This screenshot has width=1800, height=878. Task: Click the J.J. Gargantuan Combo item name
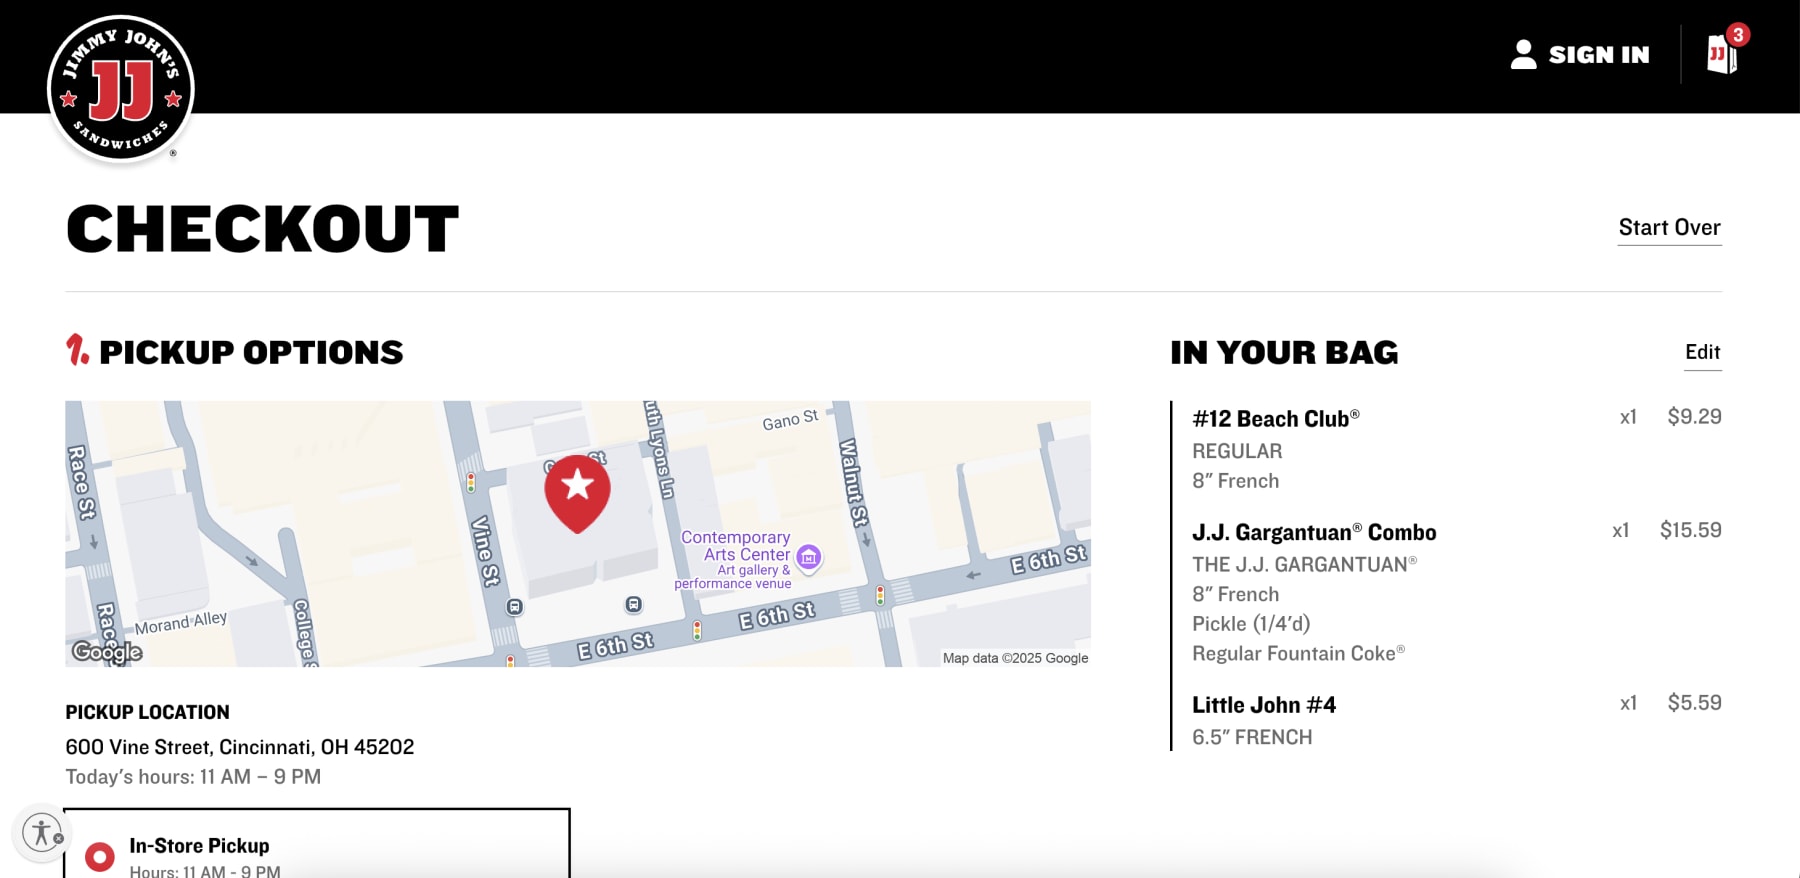1314,533
